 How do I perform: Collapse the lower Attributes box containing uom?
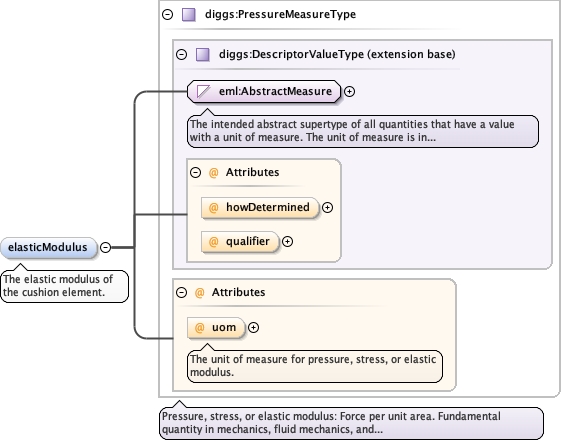(181, 293)
